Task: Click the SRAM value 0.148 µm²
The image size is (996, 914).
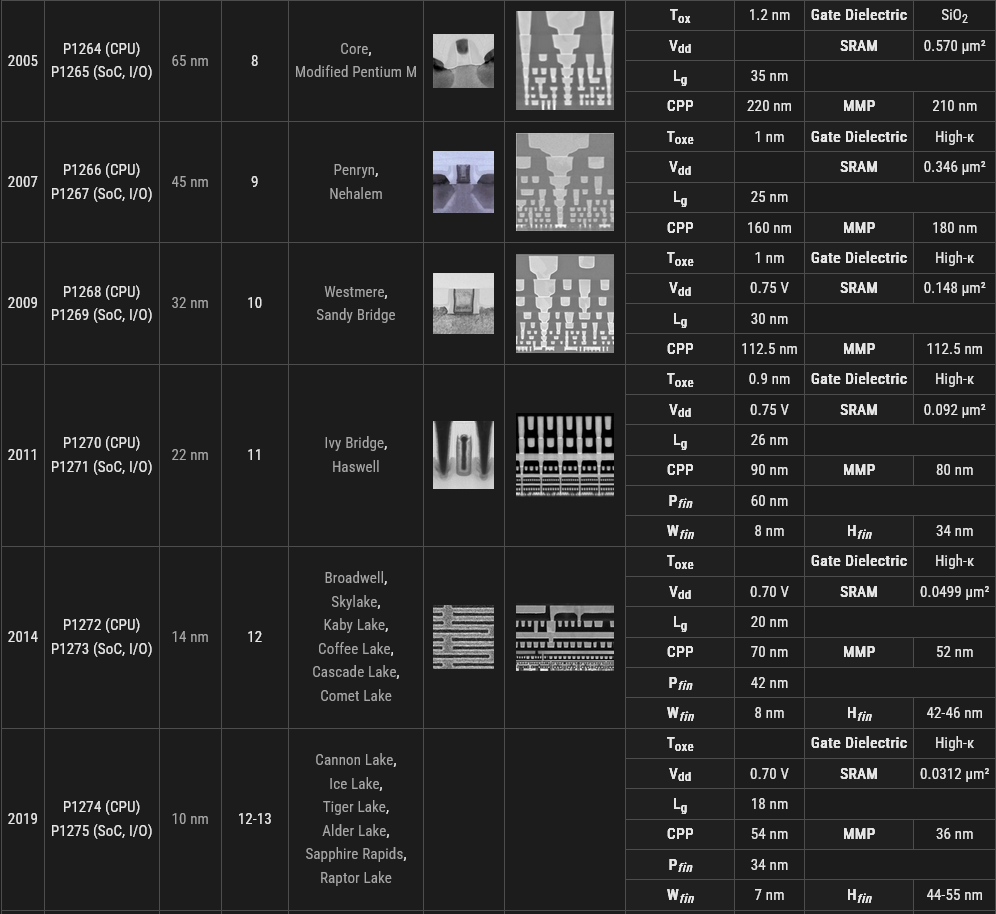Action: (x=955, y=288)
